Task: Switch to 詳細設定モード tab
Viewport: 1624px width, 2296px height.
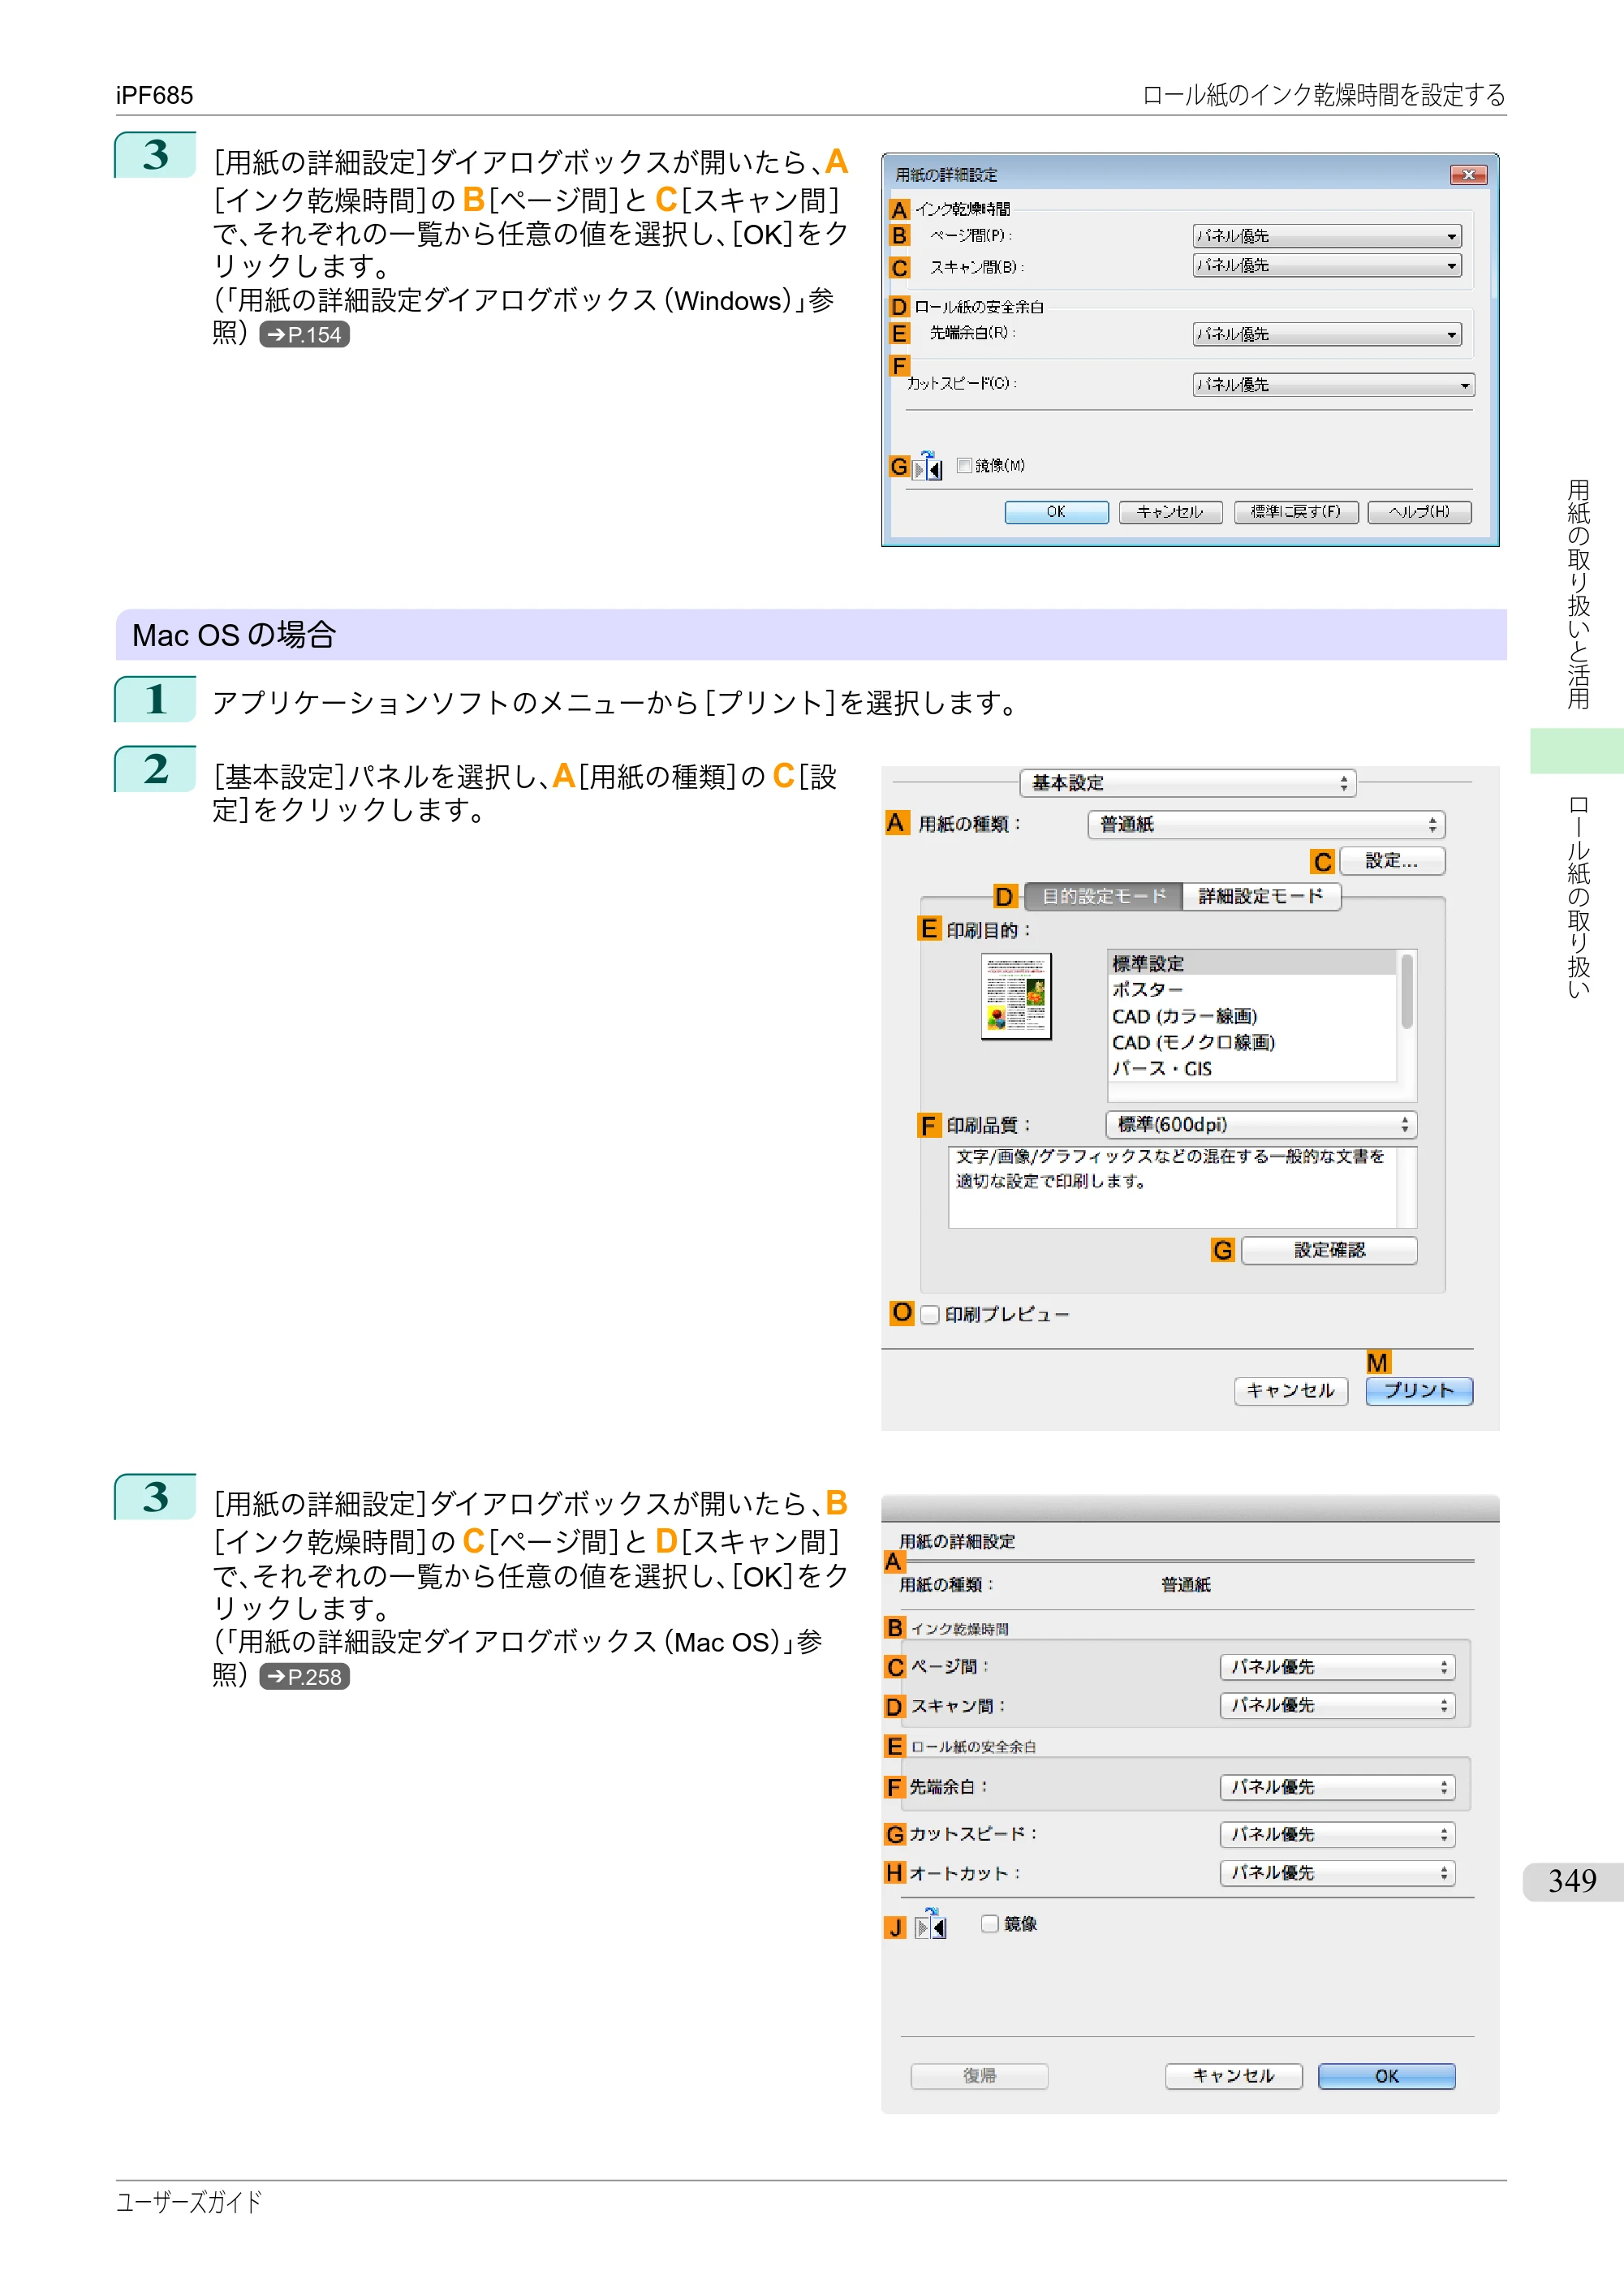Action: coord(1261,896)
